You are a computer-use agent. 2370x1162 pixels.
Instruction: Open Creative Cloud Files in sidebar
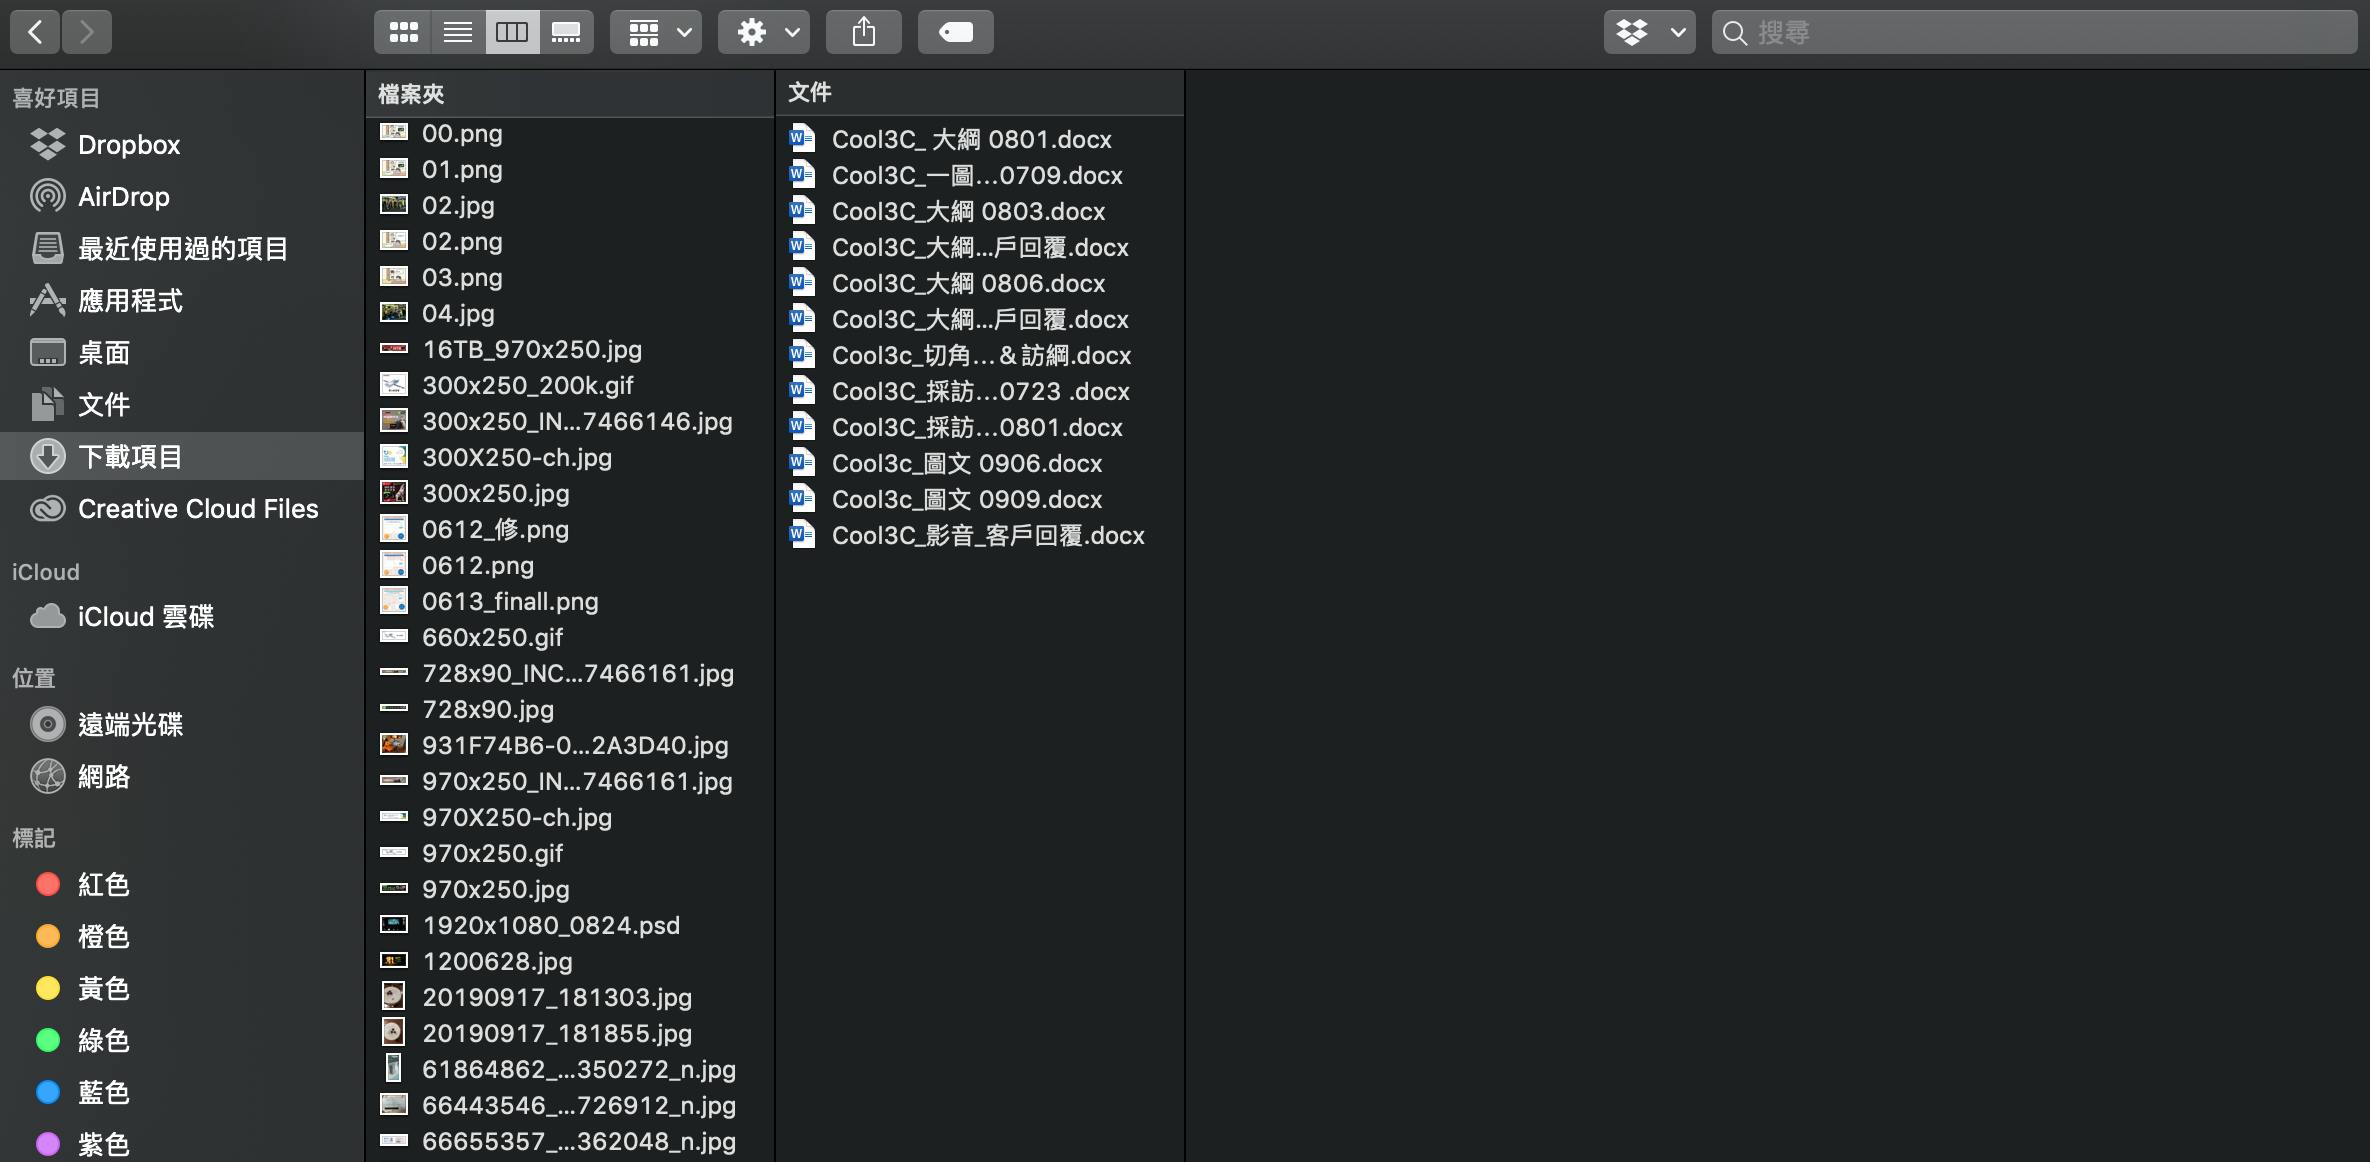tap(197, 509)
